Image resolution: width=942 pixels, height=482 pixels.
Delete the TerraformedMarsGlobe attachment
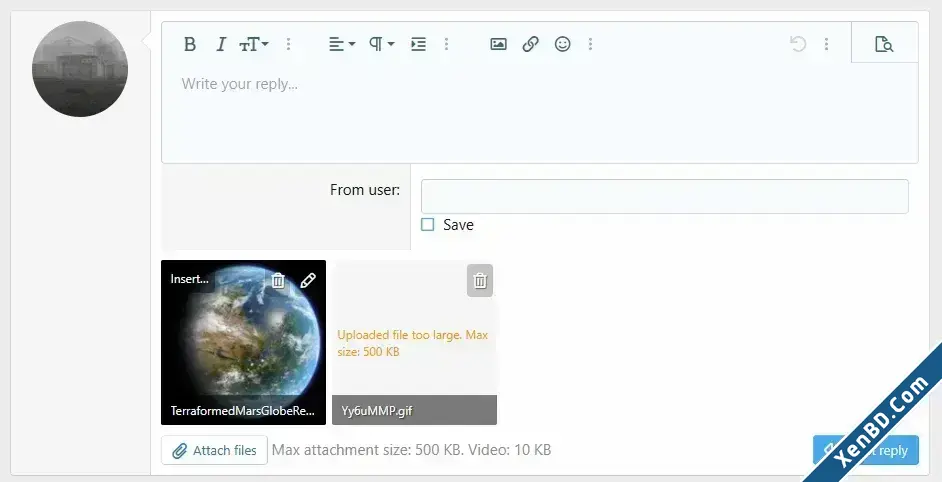pos(278,281)
